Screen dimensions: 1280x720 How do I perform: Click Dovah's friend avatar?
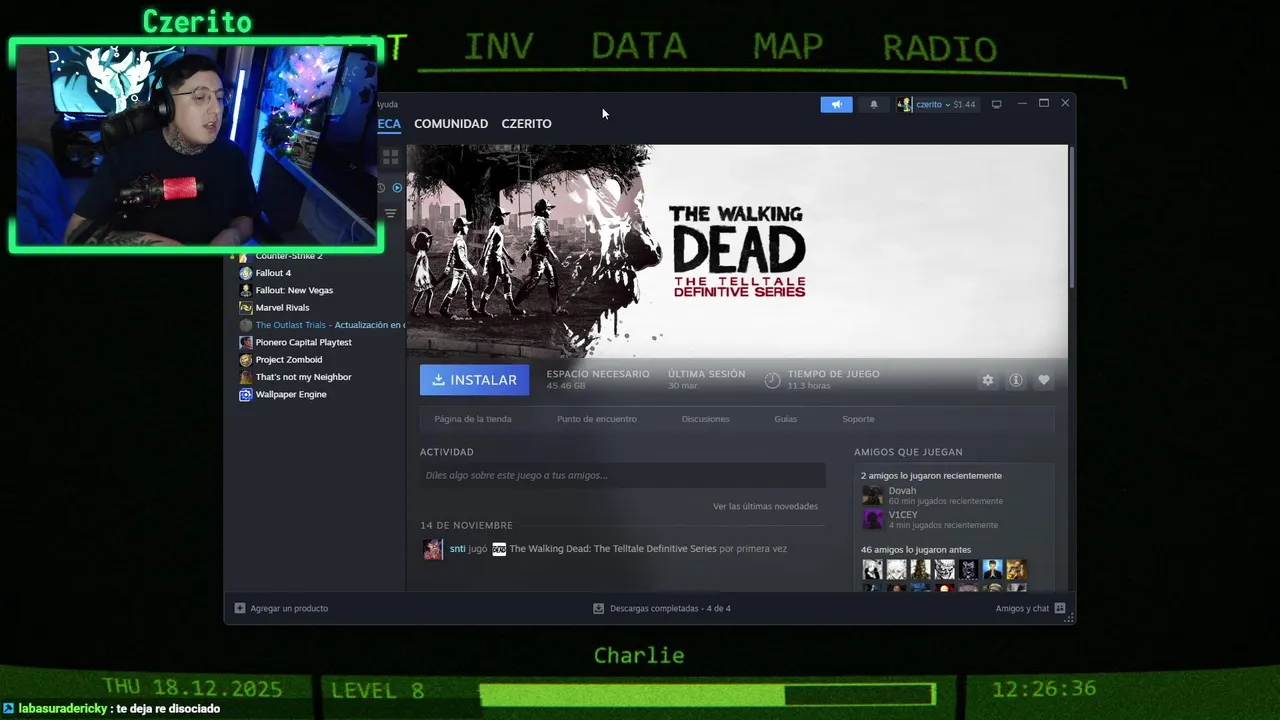[x=873, y=495]
